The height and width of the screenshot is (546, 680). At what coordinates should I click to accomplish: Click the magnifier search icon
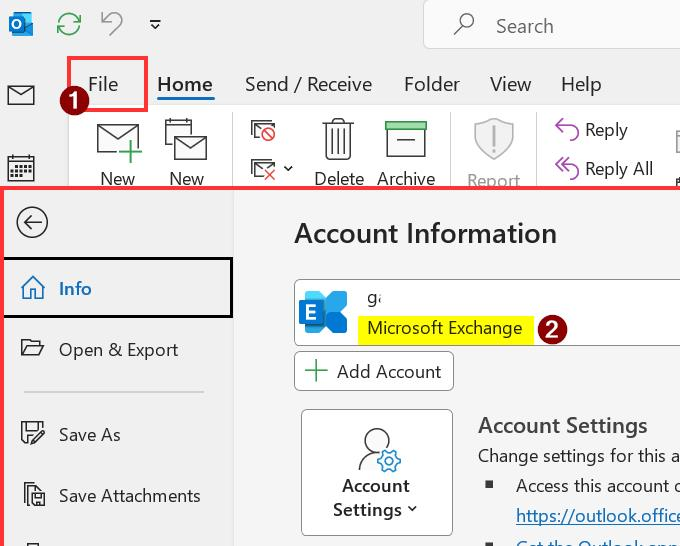pyautogui.click(x=464, y=24)
